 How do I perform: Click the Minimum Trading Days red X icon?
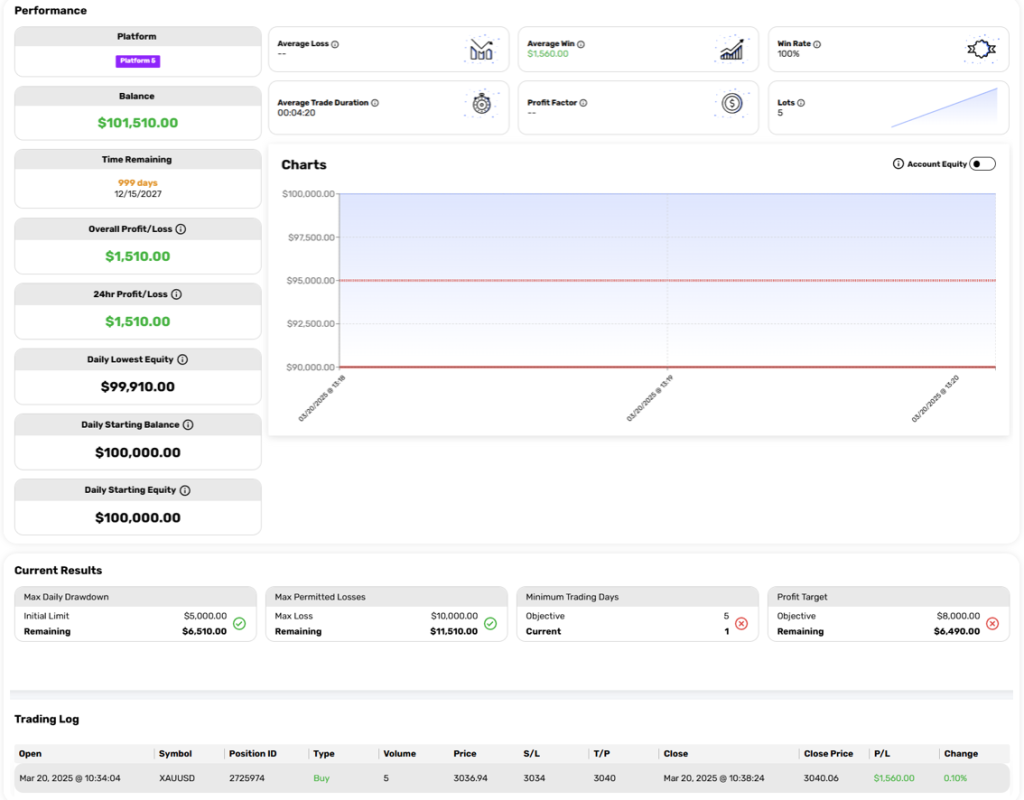(741, 624)
